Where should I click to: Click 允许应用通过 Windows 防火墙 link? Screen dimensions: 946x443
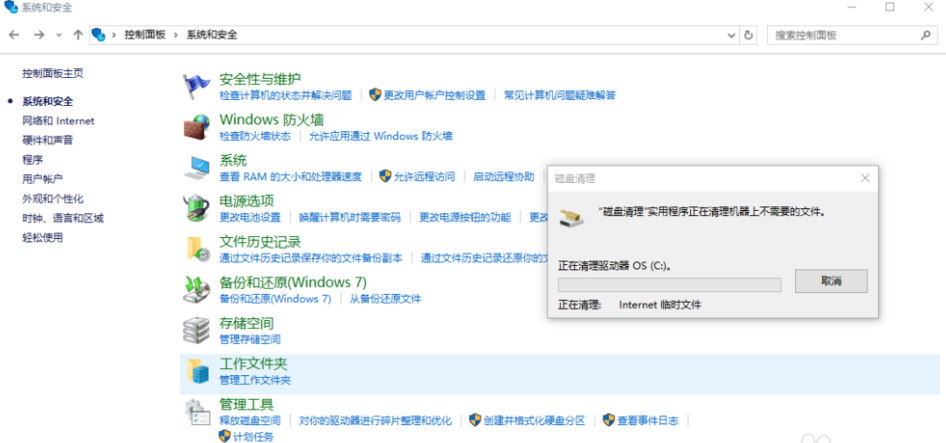(381, 136)
